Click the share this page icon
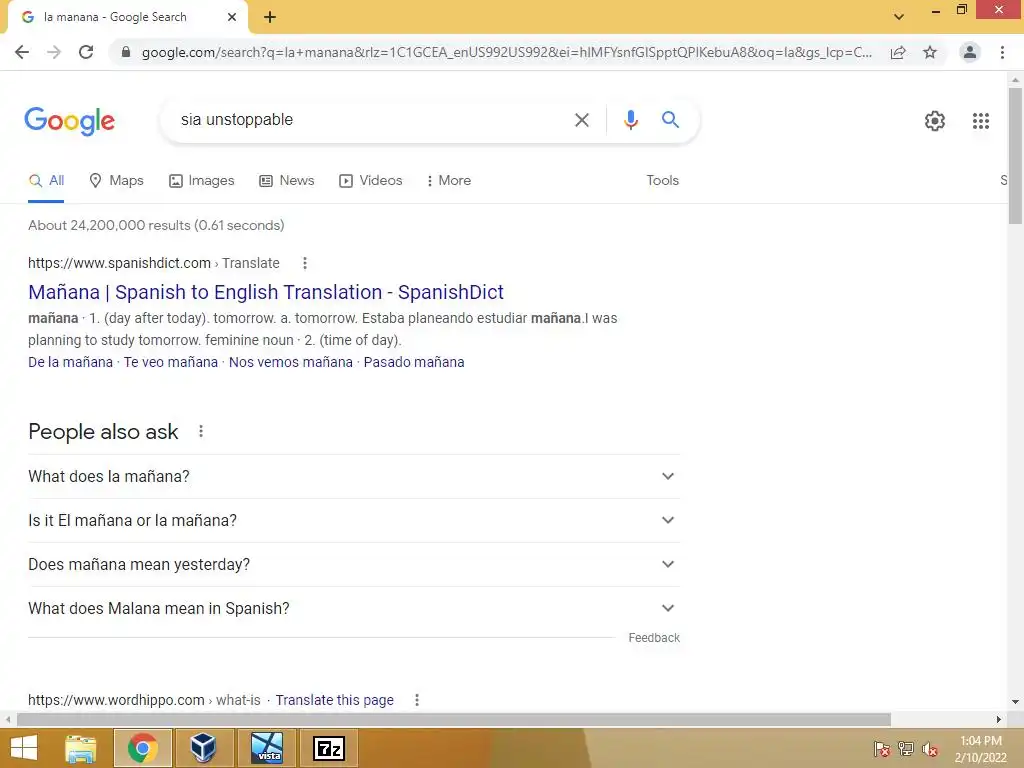This screenshot has width=1024, height=768. click(x=898, y=52)
